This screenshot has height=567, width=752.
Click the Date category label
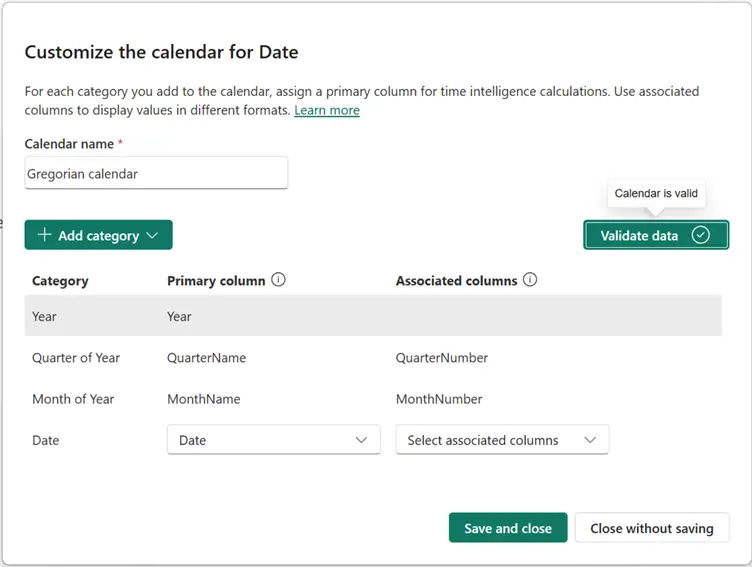(x=46, y=440)
